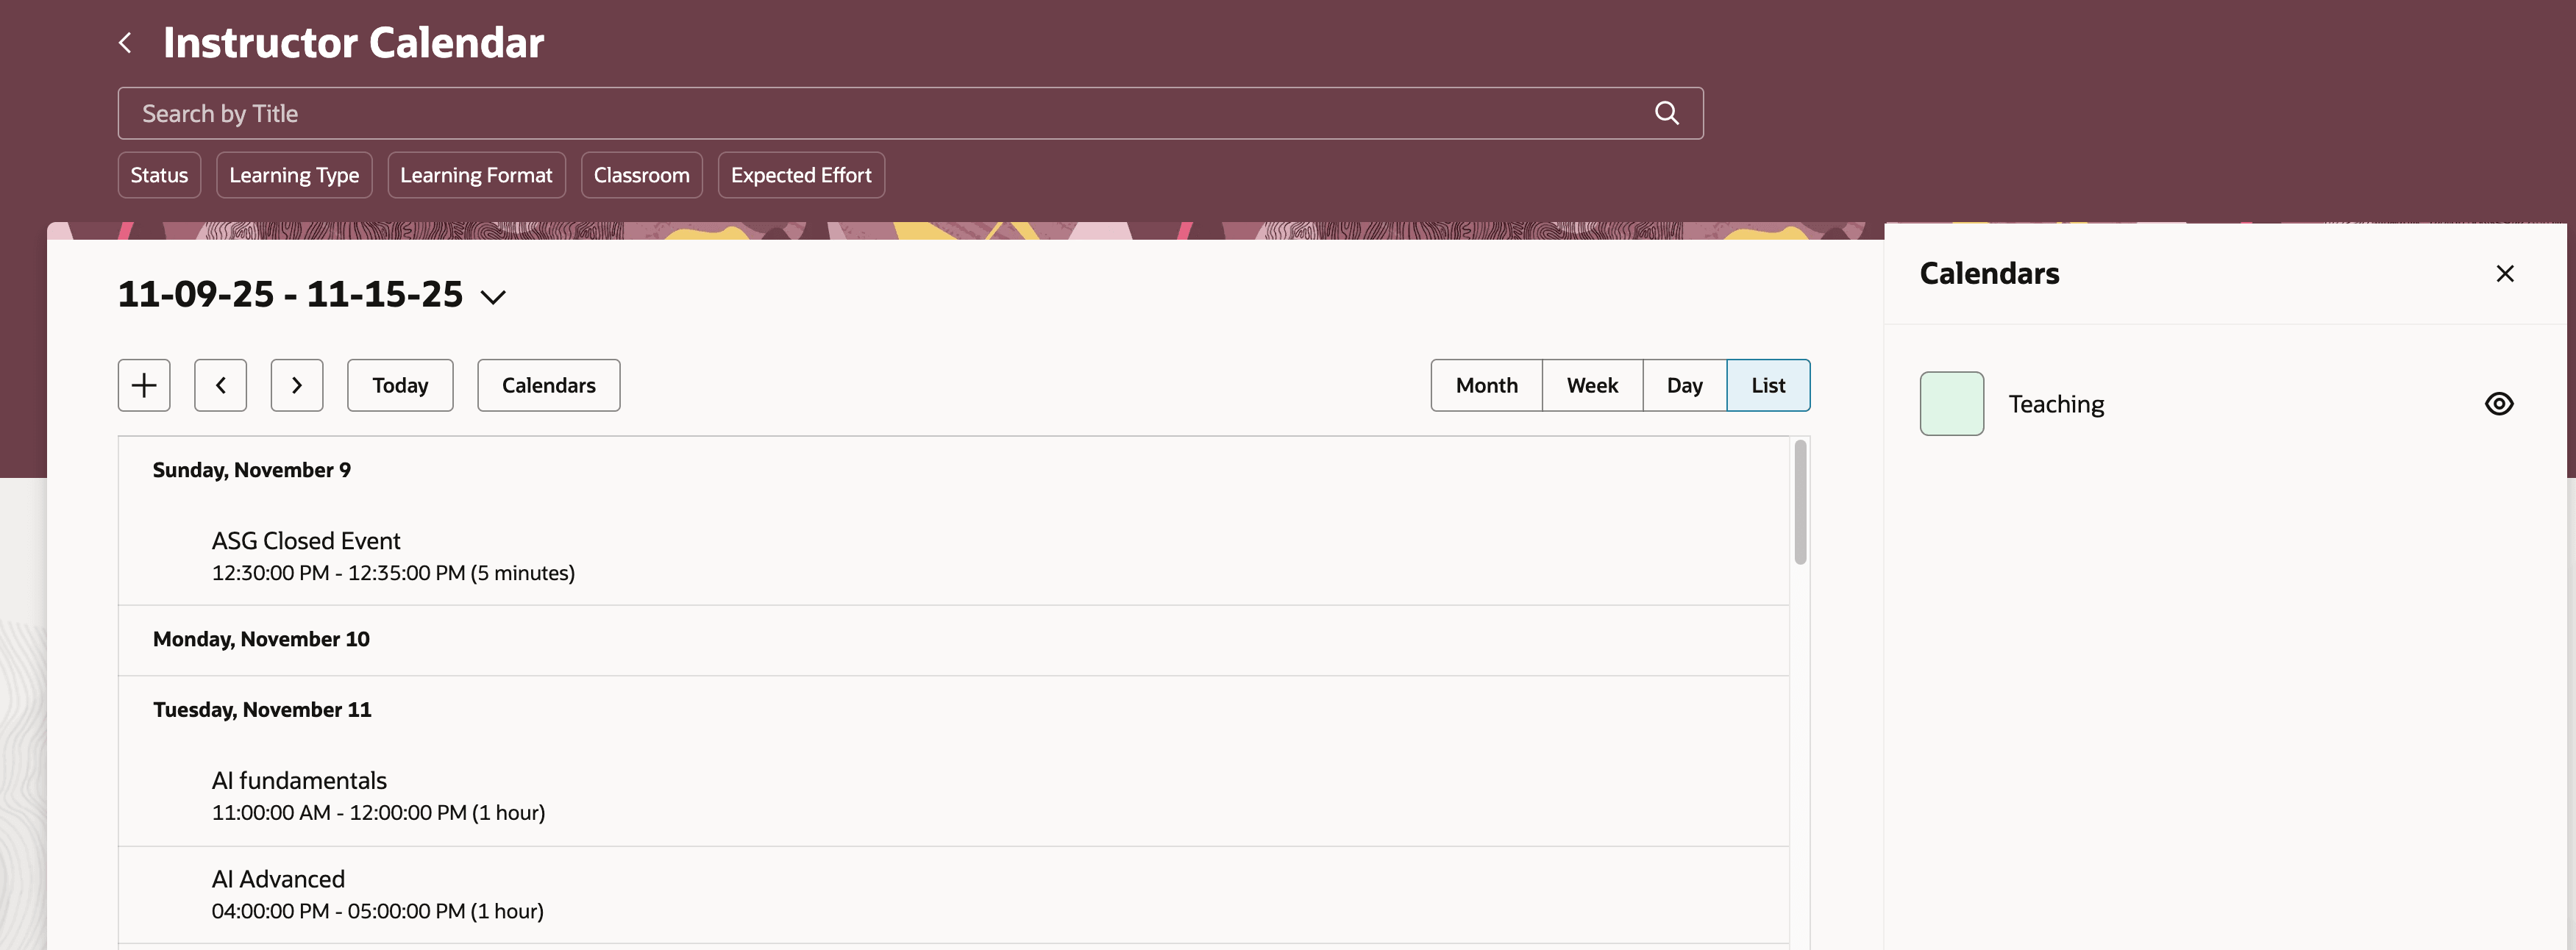
Task: Switch to Week view
Action: [x=1591, y=385]
